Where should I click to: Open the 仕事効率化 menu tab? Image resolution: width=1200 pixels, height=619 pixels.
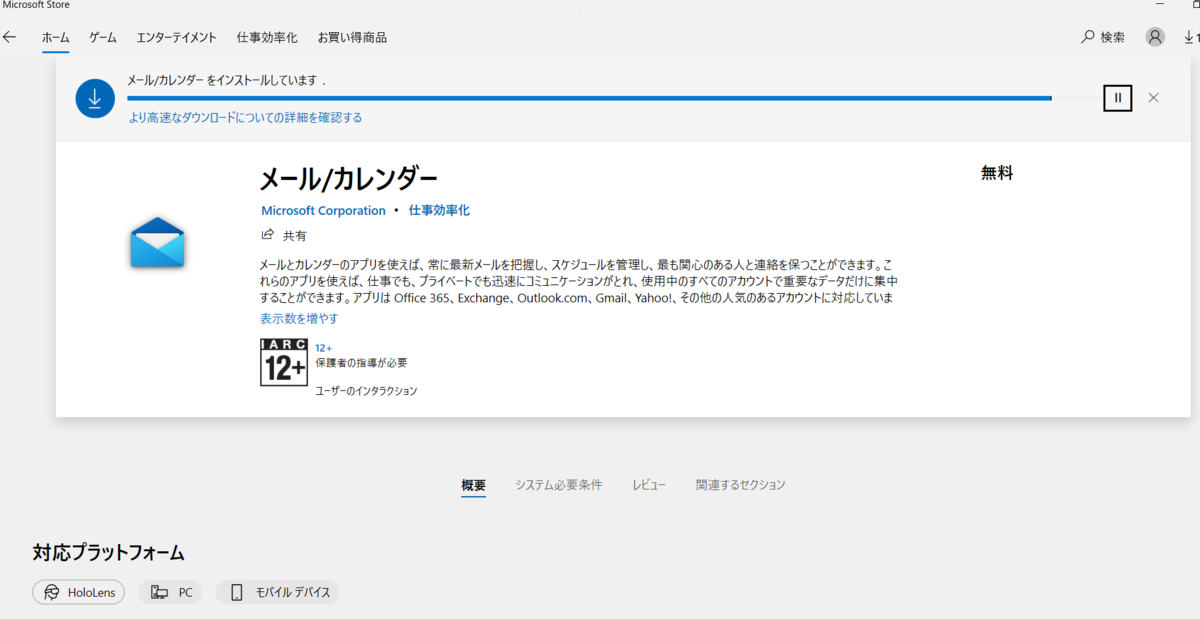[267, 38]
